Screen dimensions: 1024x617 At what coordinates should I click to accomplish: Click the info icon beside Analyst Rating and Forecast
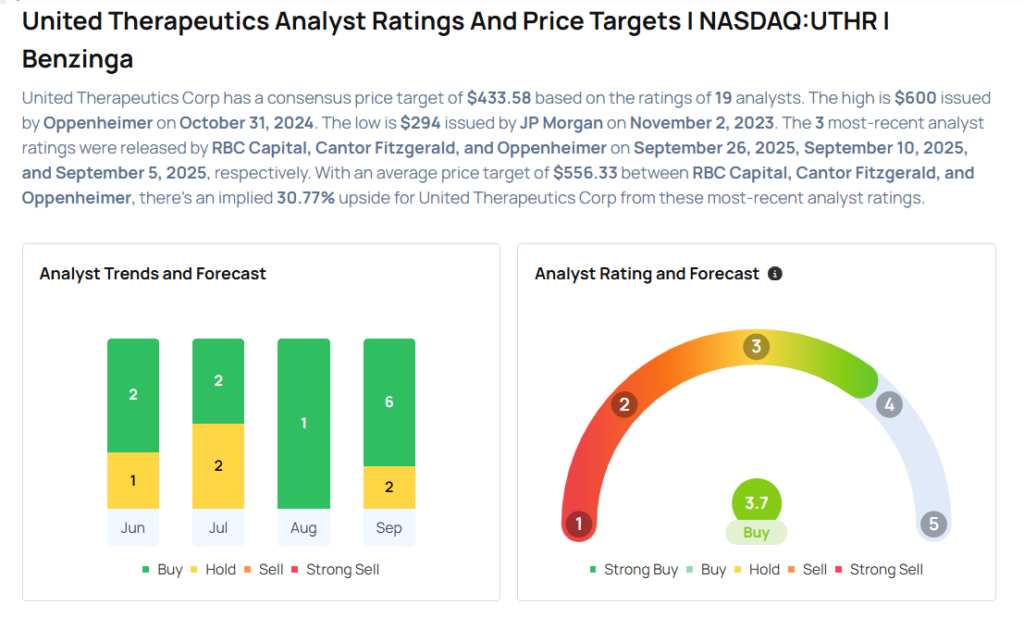(775, 273)
